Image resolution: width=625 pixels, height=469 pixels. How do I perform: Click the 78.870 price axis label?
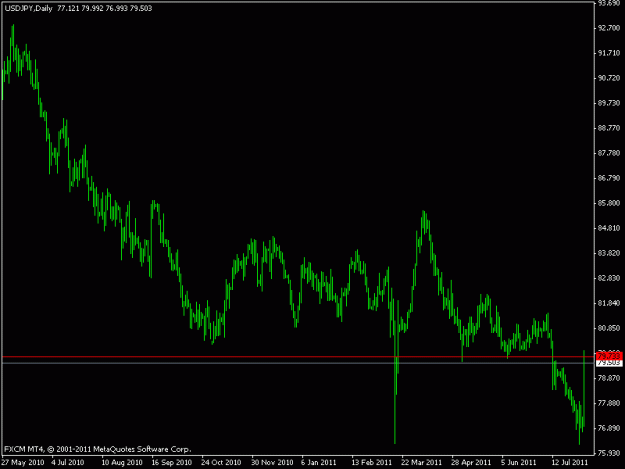point(609,378)
